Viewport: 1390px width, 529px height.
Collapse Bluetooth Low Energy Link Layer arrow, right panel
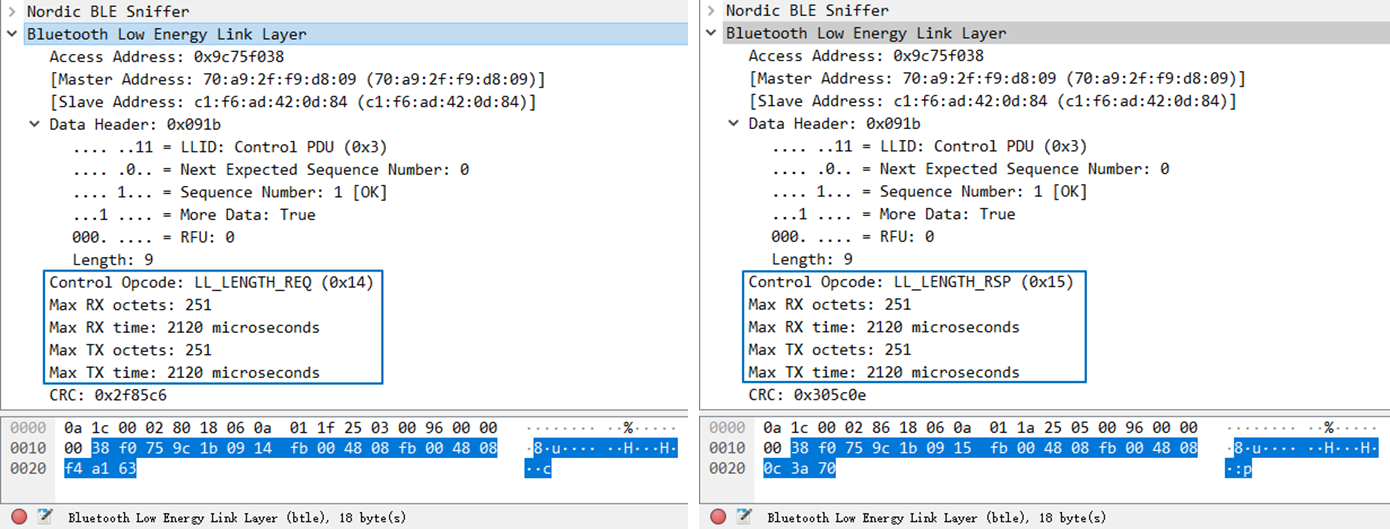click(710, 33)
